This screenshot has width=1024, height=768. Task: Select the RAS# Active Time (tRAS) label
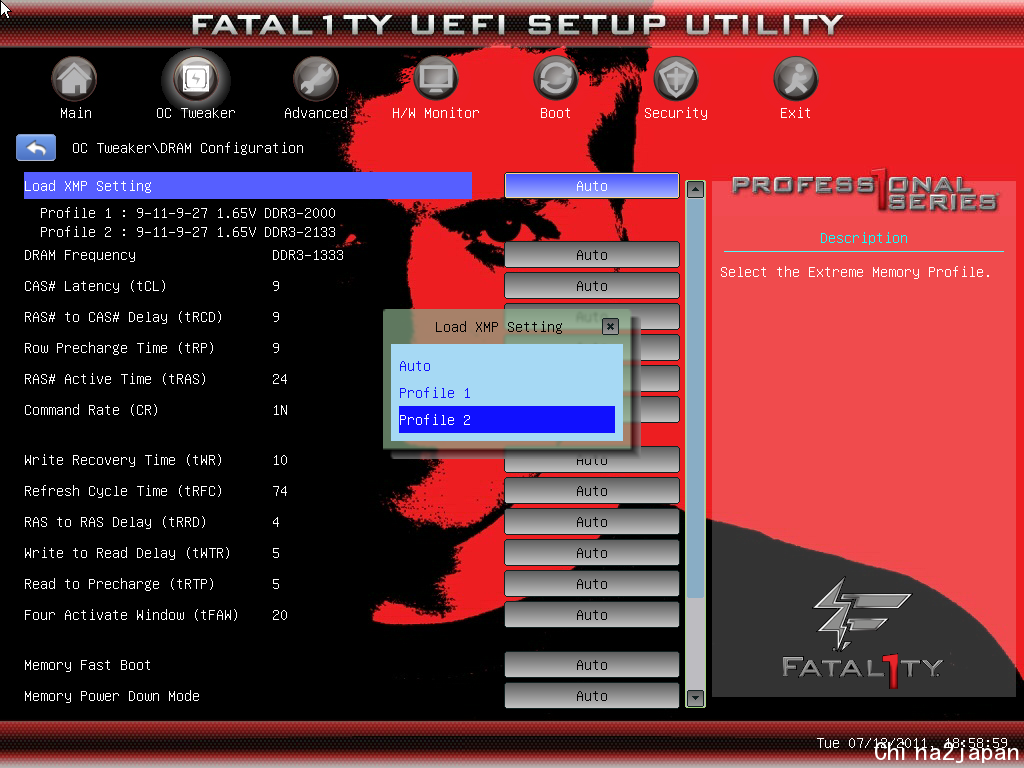point(116,379)
